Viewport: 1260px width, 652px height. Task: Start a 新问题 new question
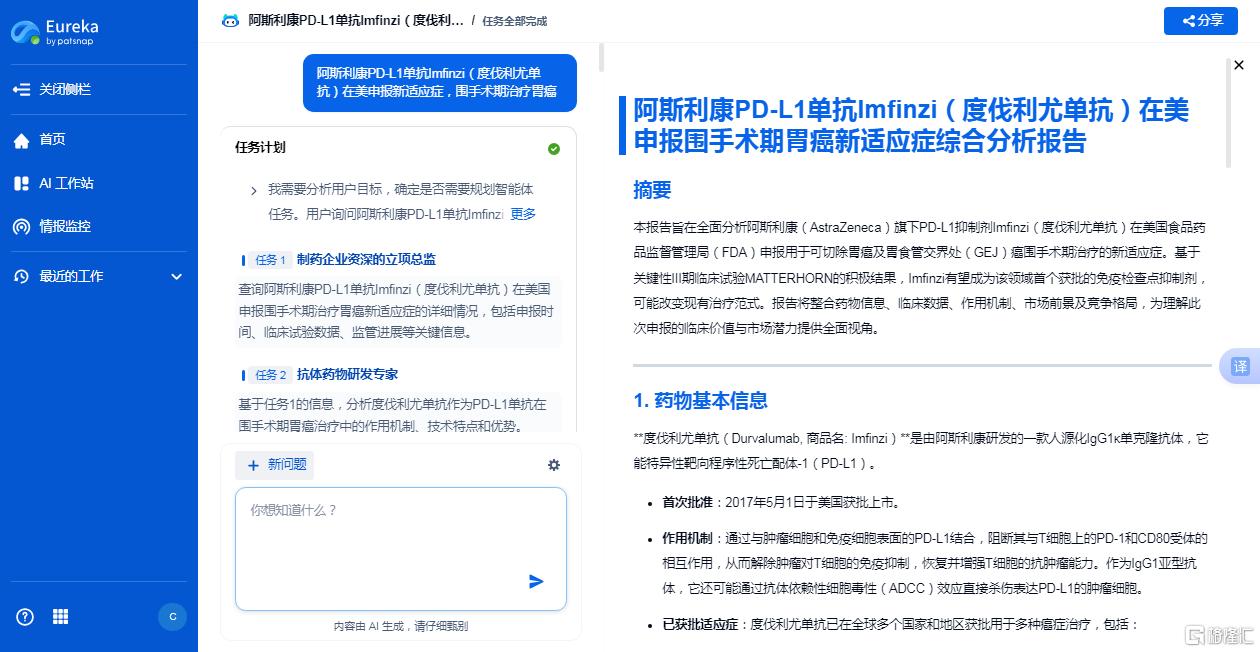(274, 465)
